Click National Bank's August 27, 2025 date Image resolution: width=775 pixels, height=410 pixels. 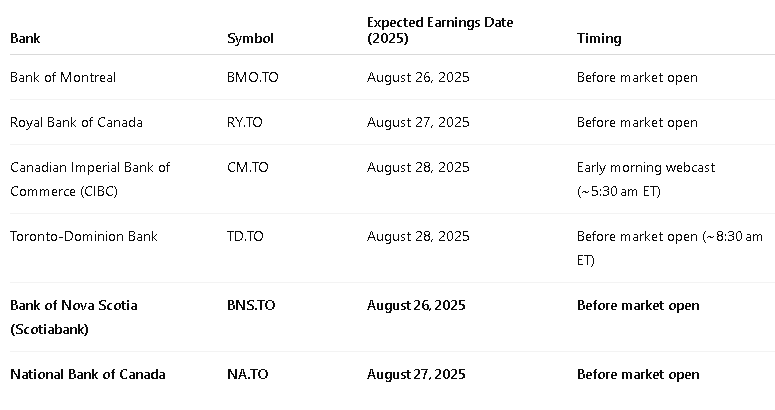(x=418, y=374)
